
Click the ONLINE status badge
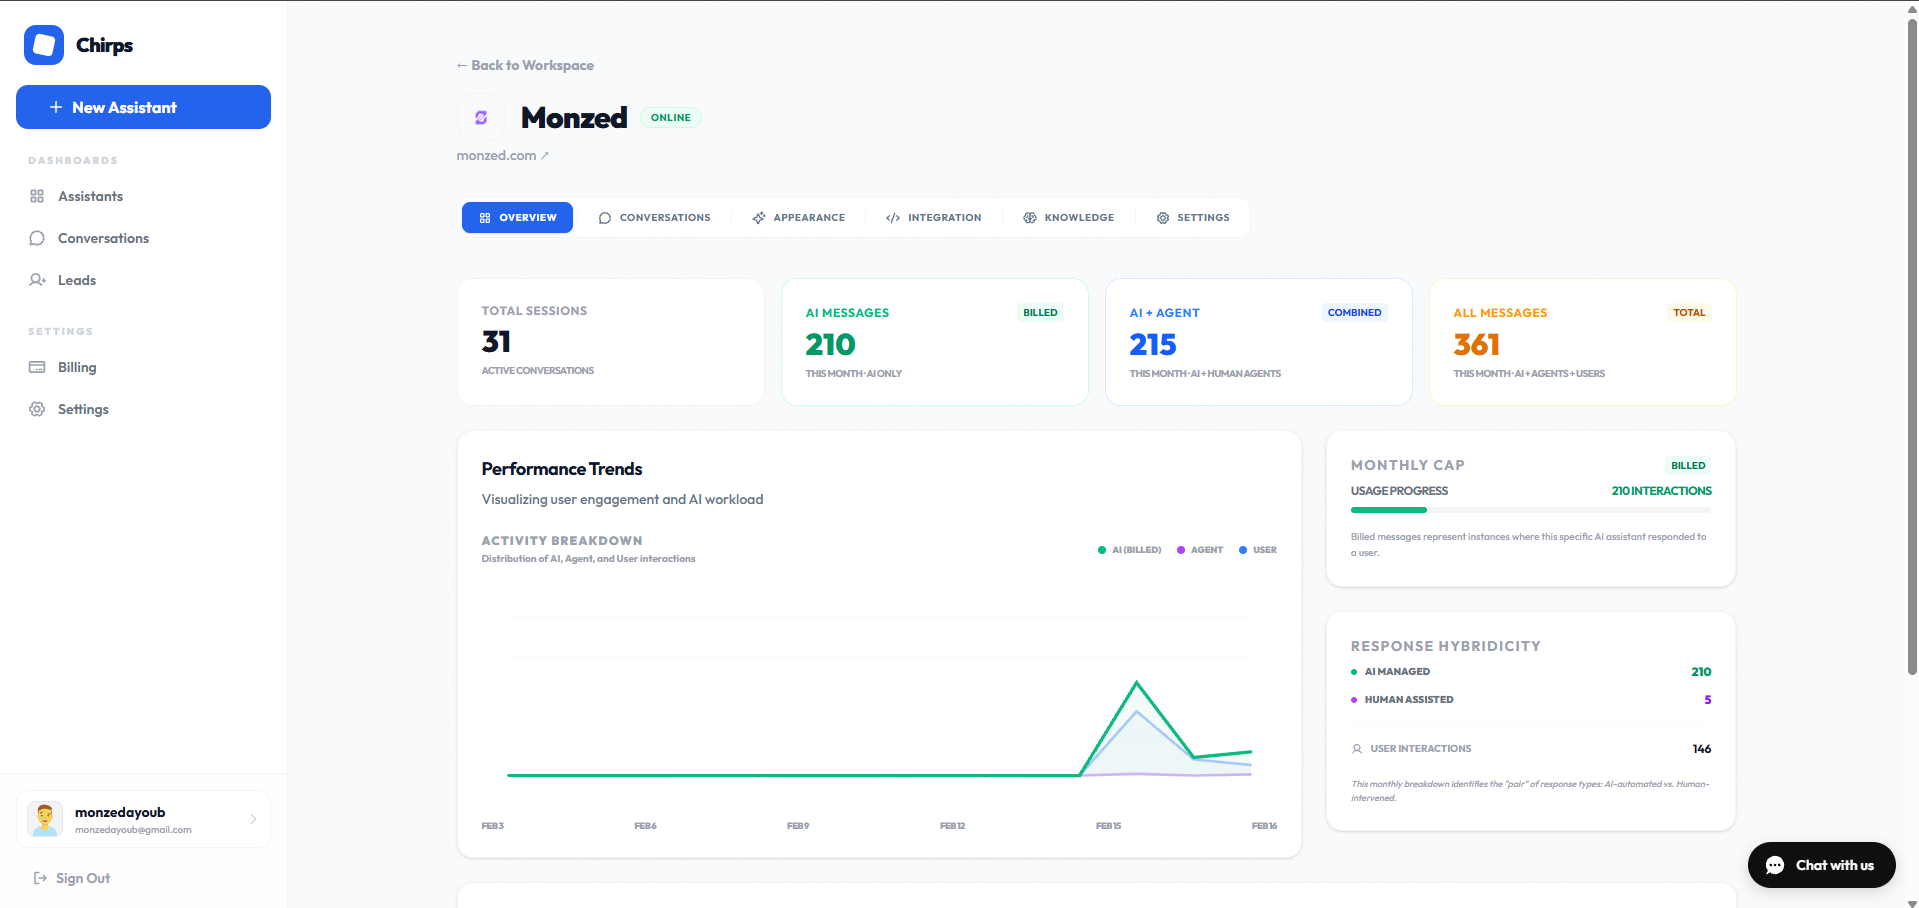click(x=670, y=117)
